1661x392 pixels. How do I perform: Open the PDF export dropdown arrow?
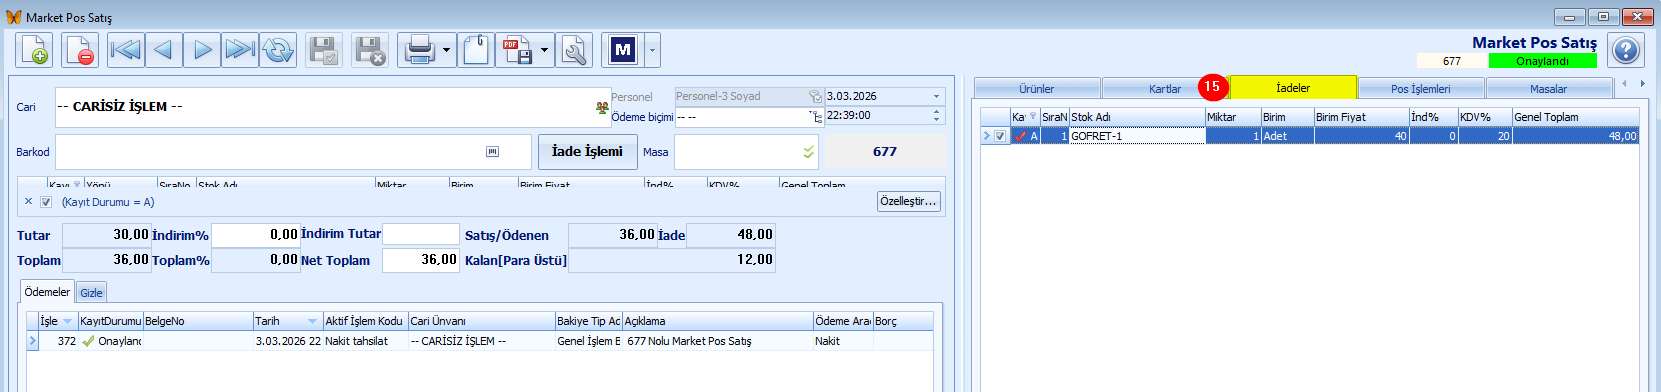coord(544,50)
